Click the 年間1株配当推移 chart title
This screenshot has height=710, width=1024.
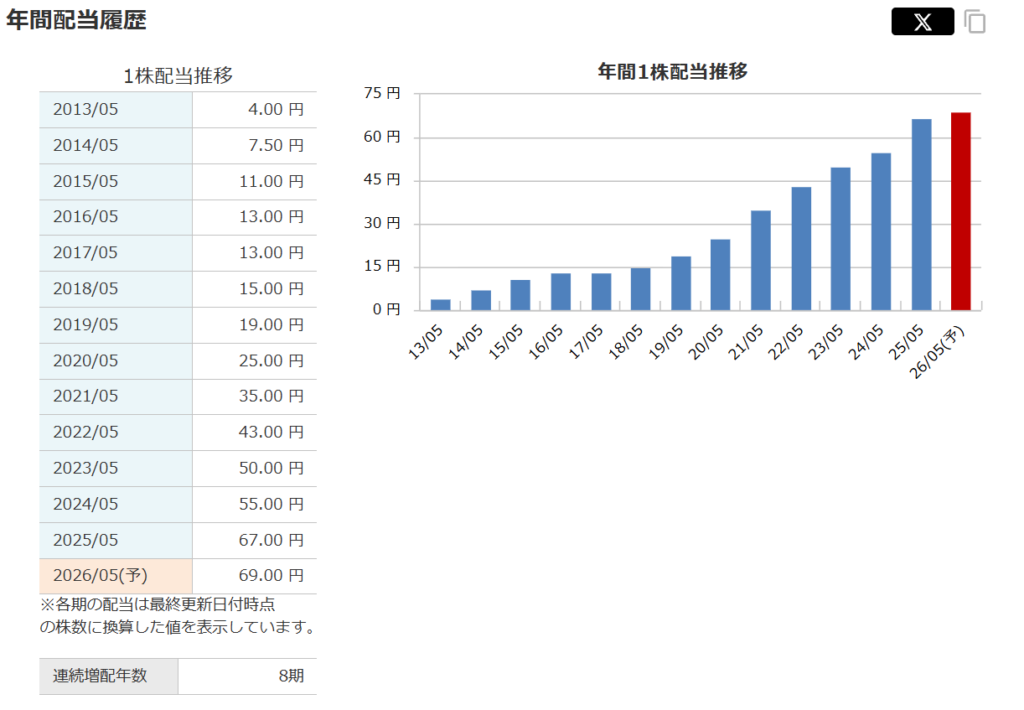click(x=672, y=71)
